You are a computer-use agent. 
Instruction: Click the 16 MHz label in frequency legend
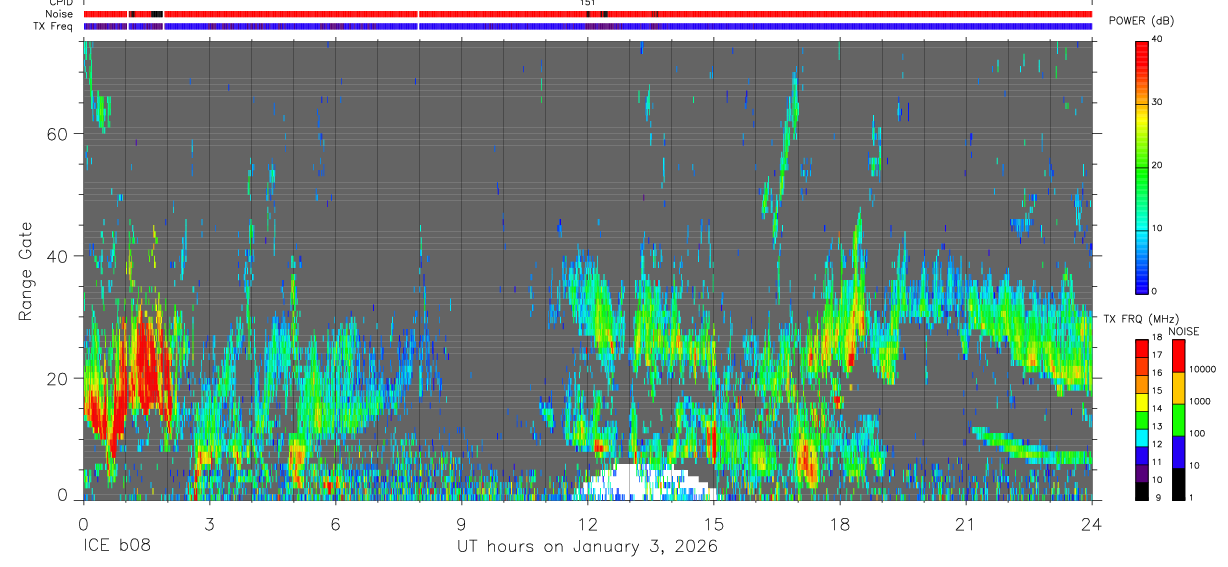tap(1156, 373)
